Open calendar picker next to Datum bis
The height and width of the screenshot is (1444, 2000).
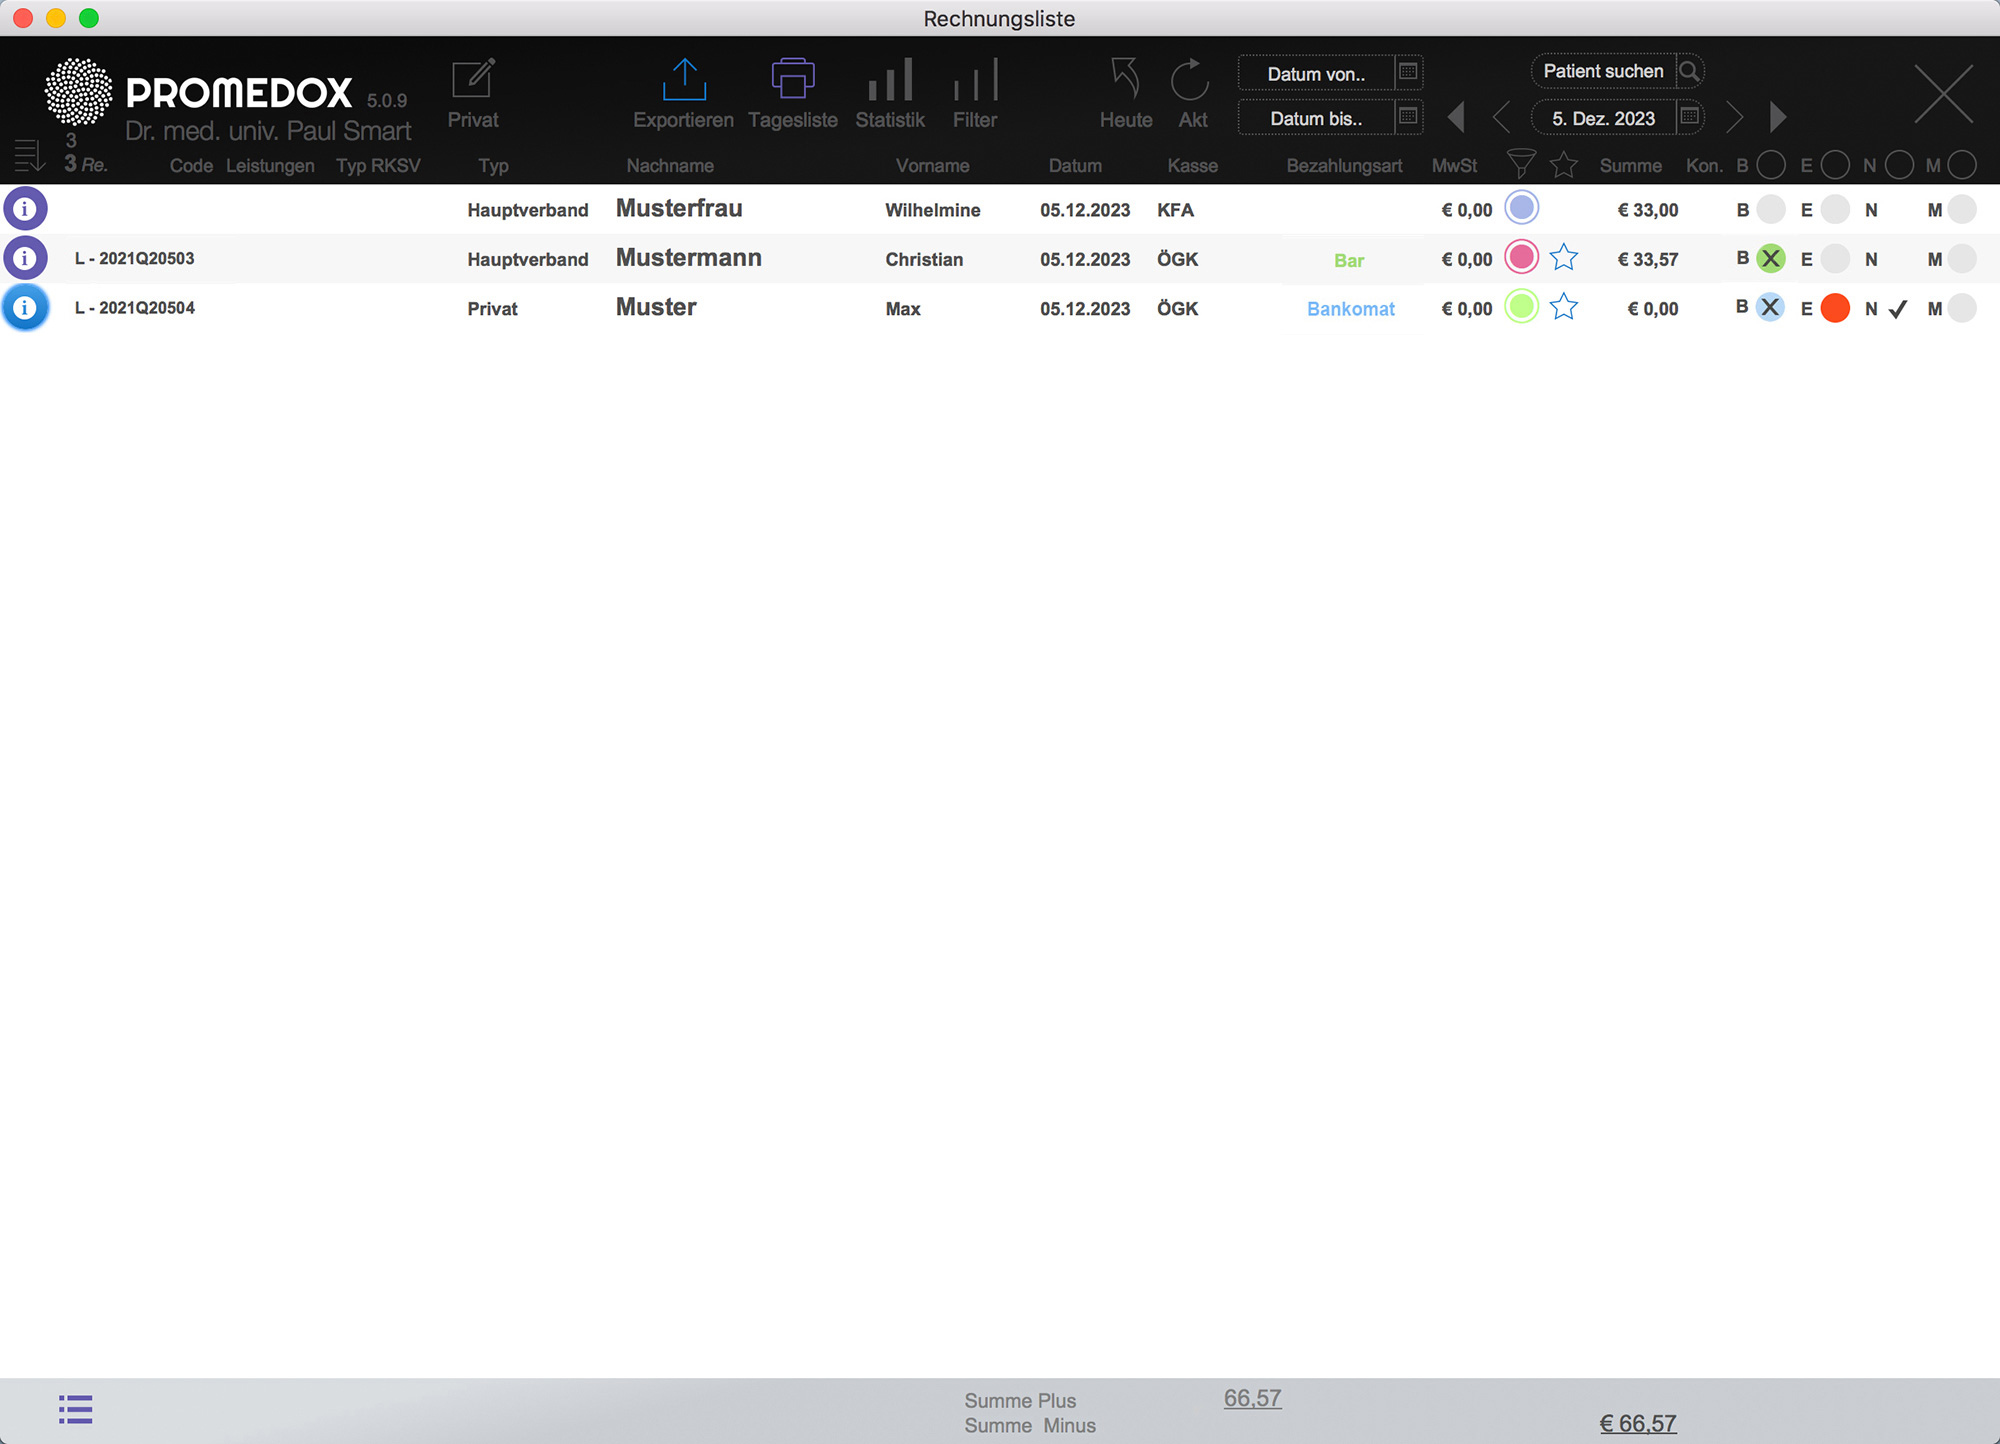[1408, 117]
